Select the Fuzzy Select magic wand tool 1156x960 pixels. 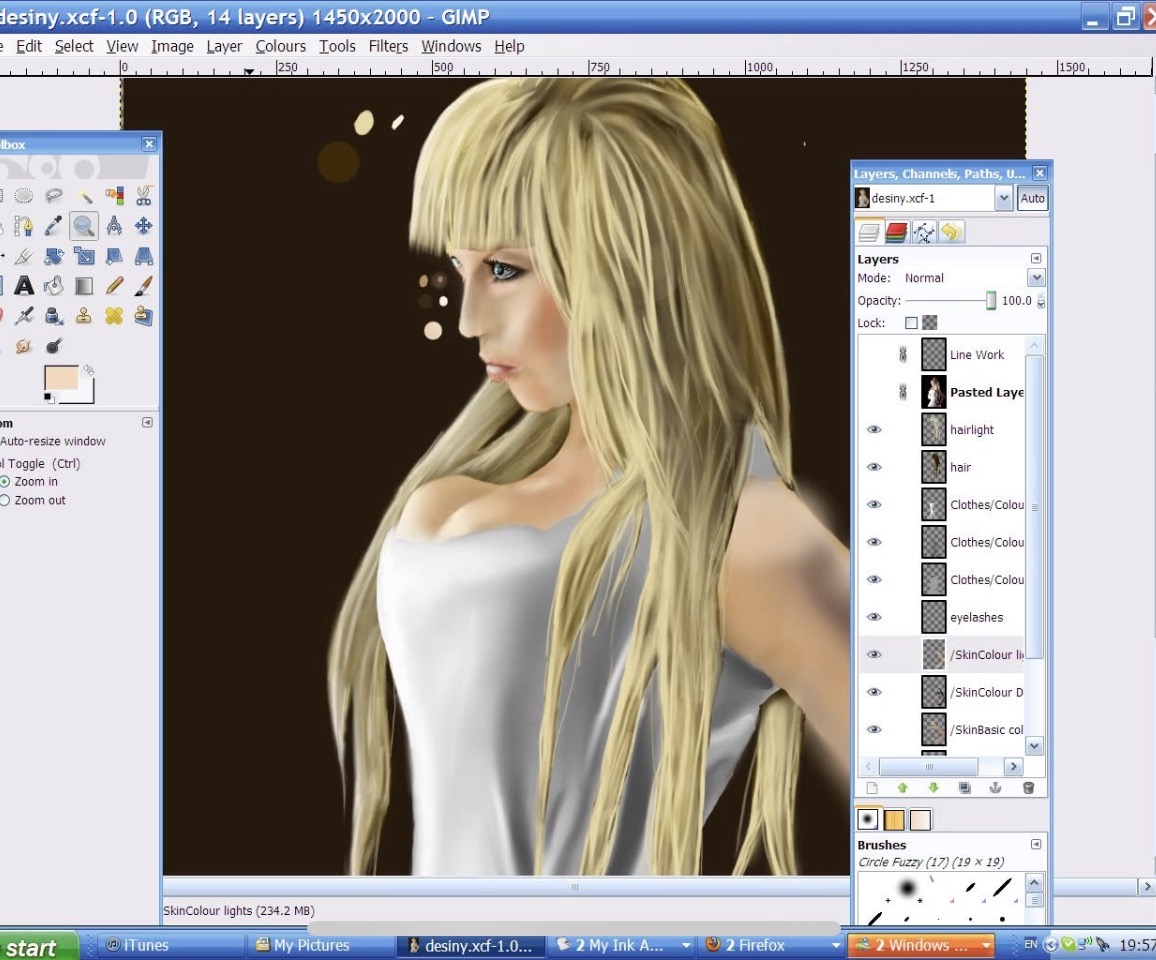[84, 195]
